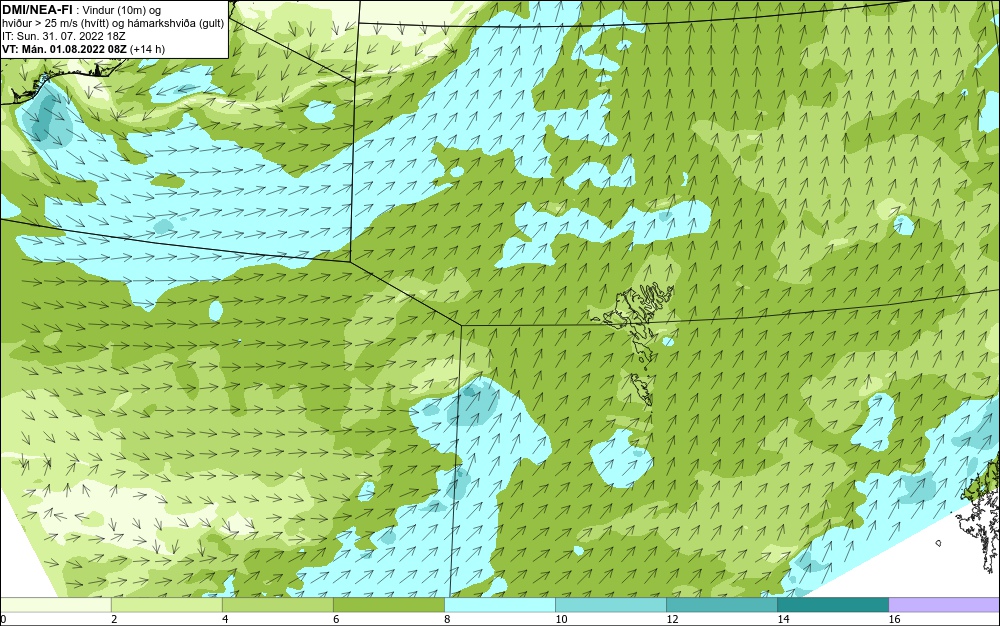The image size is (1000, 626).
Task: Click the scale label '14' under the color bar
Action: point(783,619)
